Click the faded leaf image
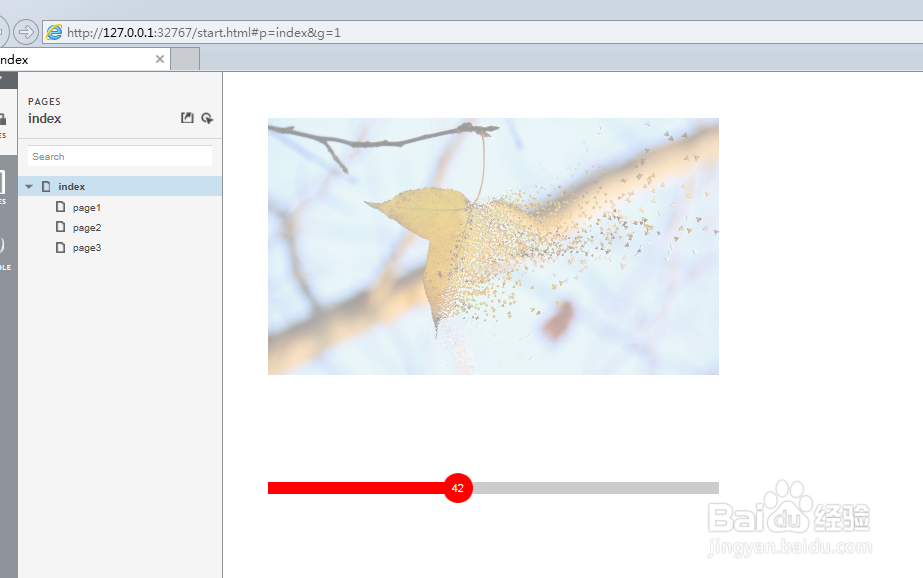 click(493, 246)
